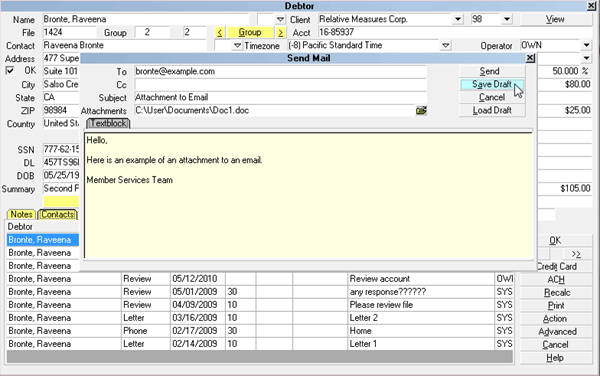Open the Client dropdown arrow
The height and width of the screenshot is (376, 600).
pos(458,19)
